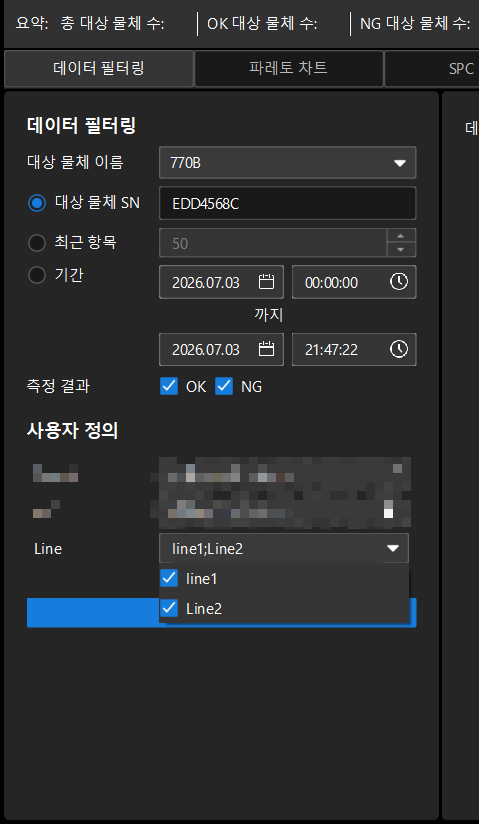Viewport: 479px width, 824px height.
Task: Expand the 대상 물체 이름 770B dropdown
Action: click(288, 163)
